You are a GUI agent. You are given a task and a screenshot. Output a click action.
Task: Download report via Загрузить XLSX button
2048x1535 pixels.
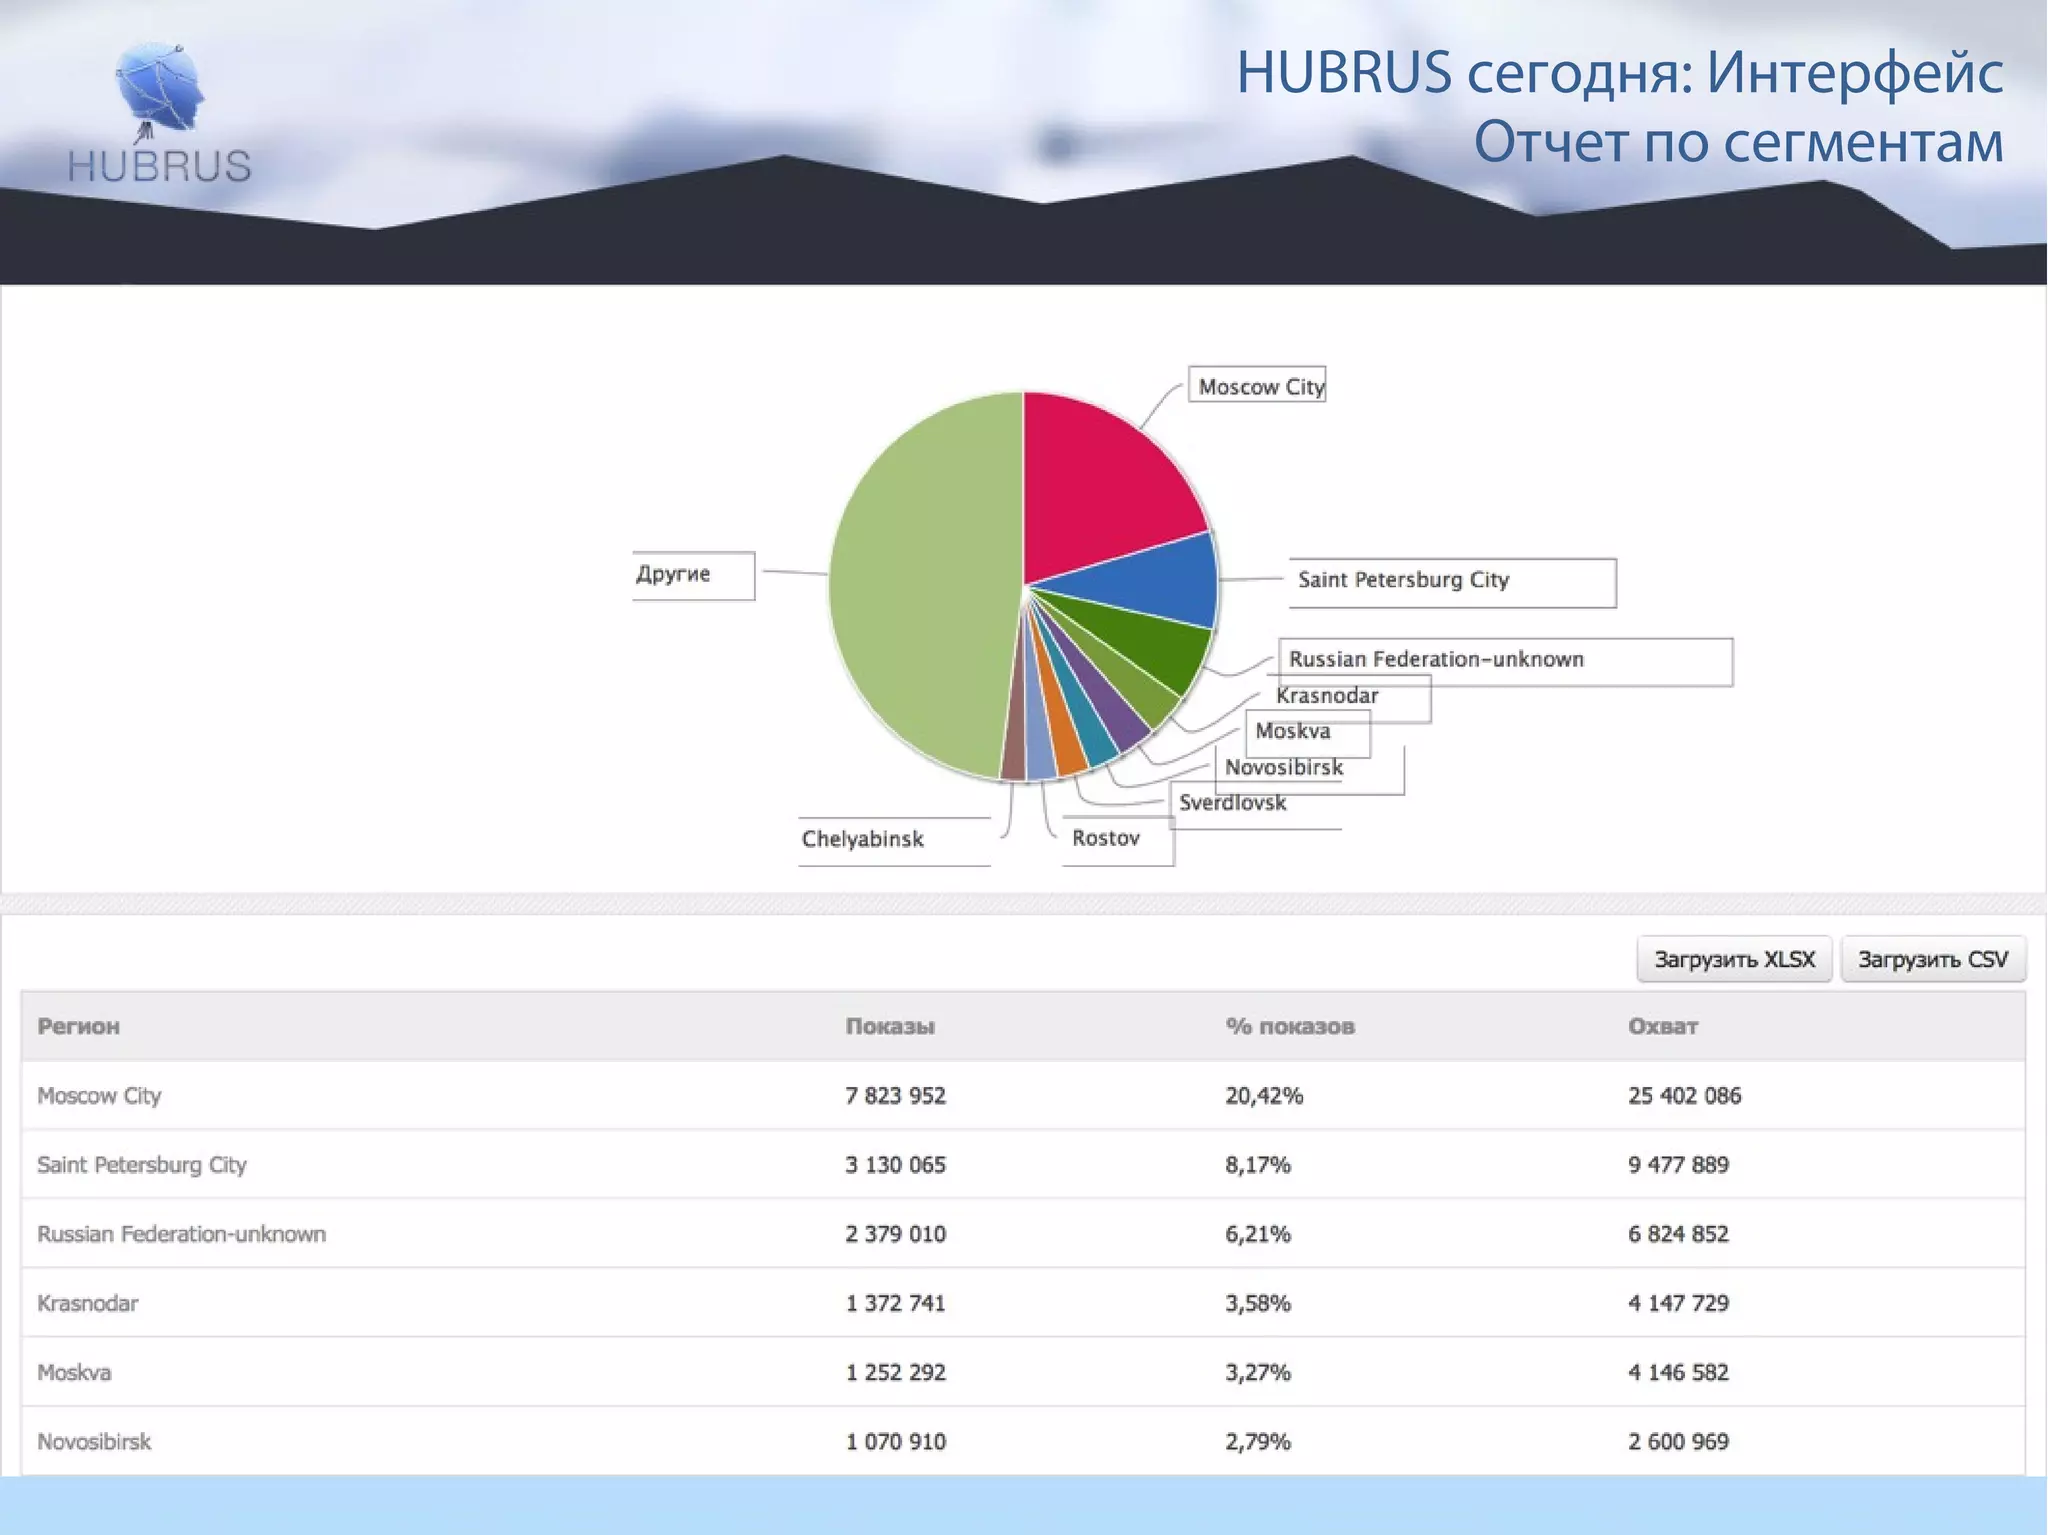(x=1734, y=959)
